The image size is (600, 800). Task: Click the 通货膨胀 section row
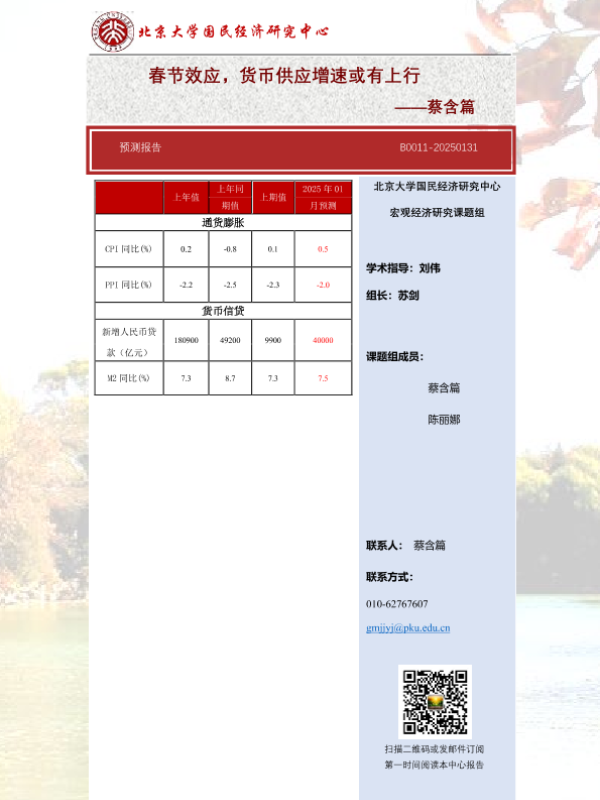pyautogui.click(x=223, y=223)
